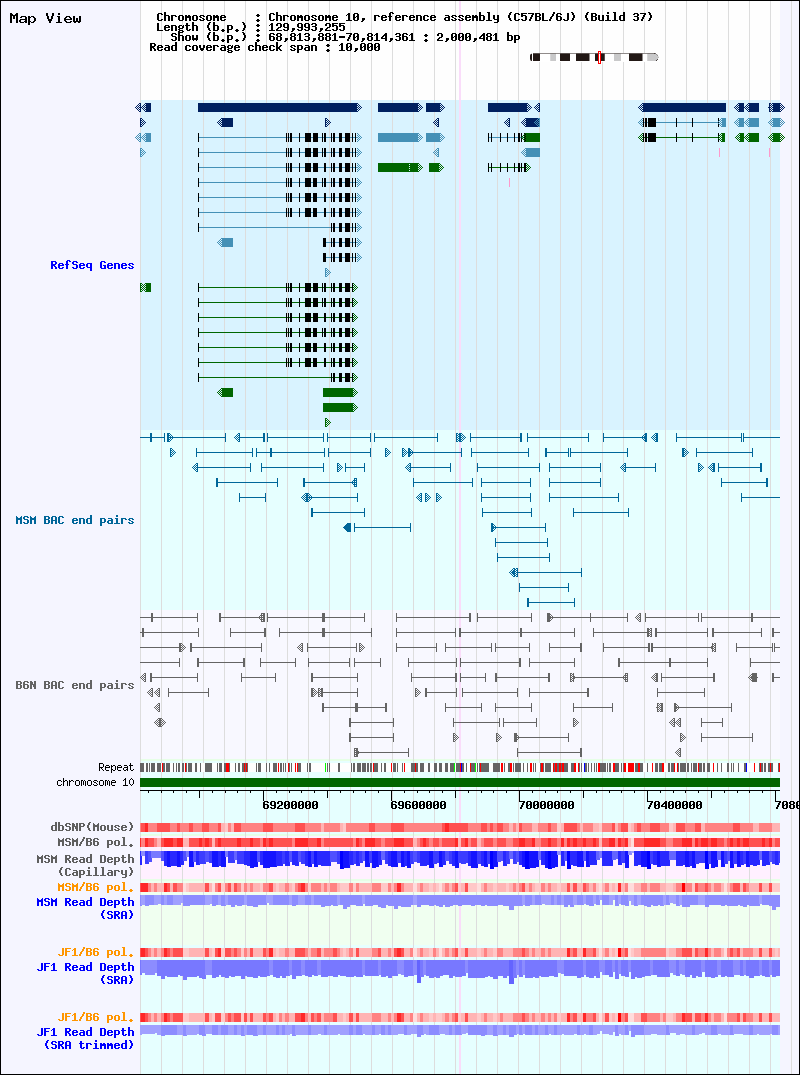Click the chromosome 10 track label
The height and width of the screenshot is (1075, 800).
coord(95,782)
